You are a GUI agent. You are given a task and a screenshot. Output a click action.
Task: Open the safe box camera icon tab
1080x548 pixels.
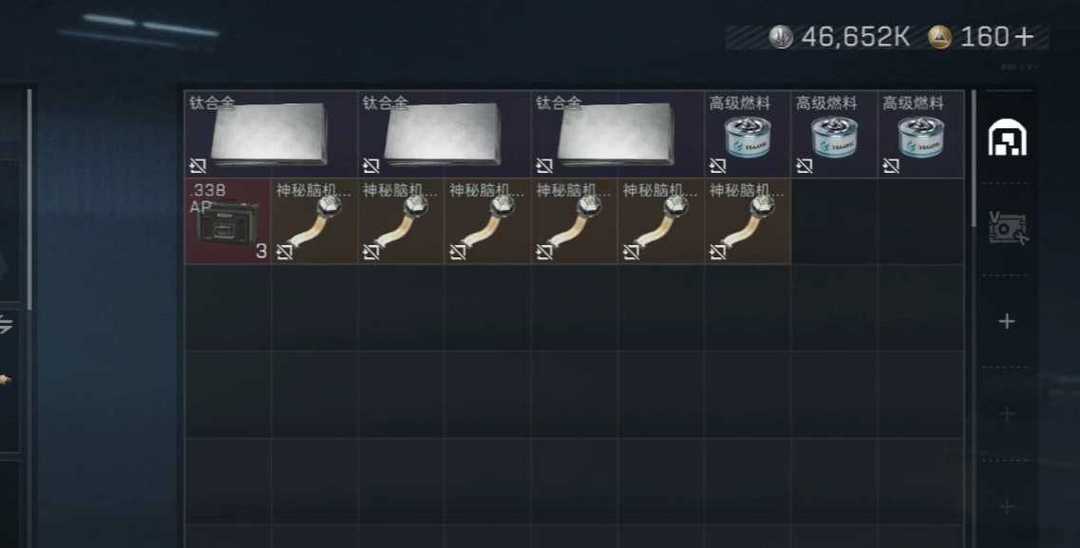click(x=1007, y=229)
